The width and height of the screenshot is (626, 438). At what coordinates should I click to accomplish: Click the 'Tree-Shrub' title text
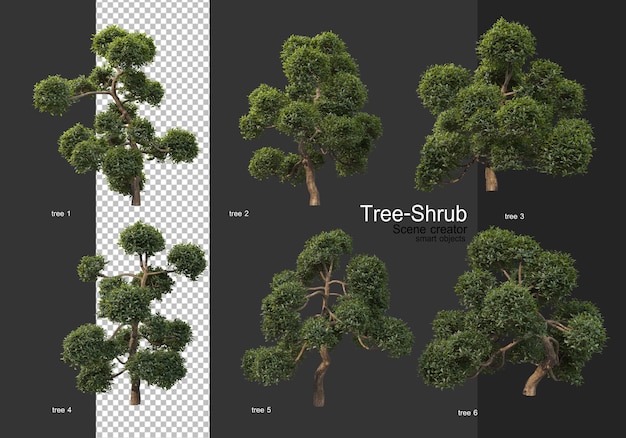(x=413, y=214)
